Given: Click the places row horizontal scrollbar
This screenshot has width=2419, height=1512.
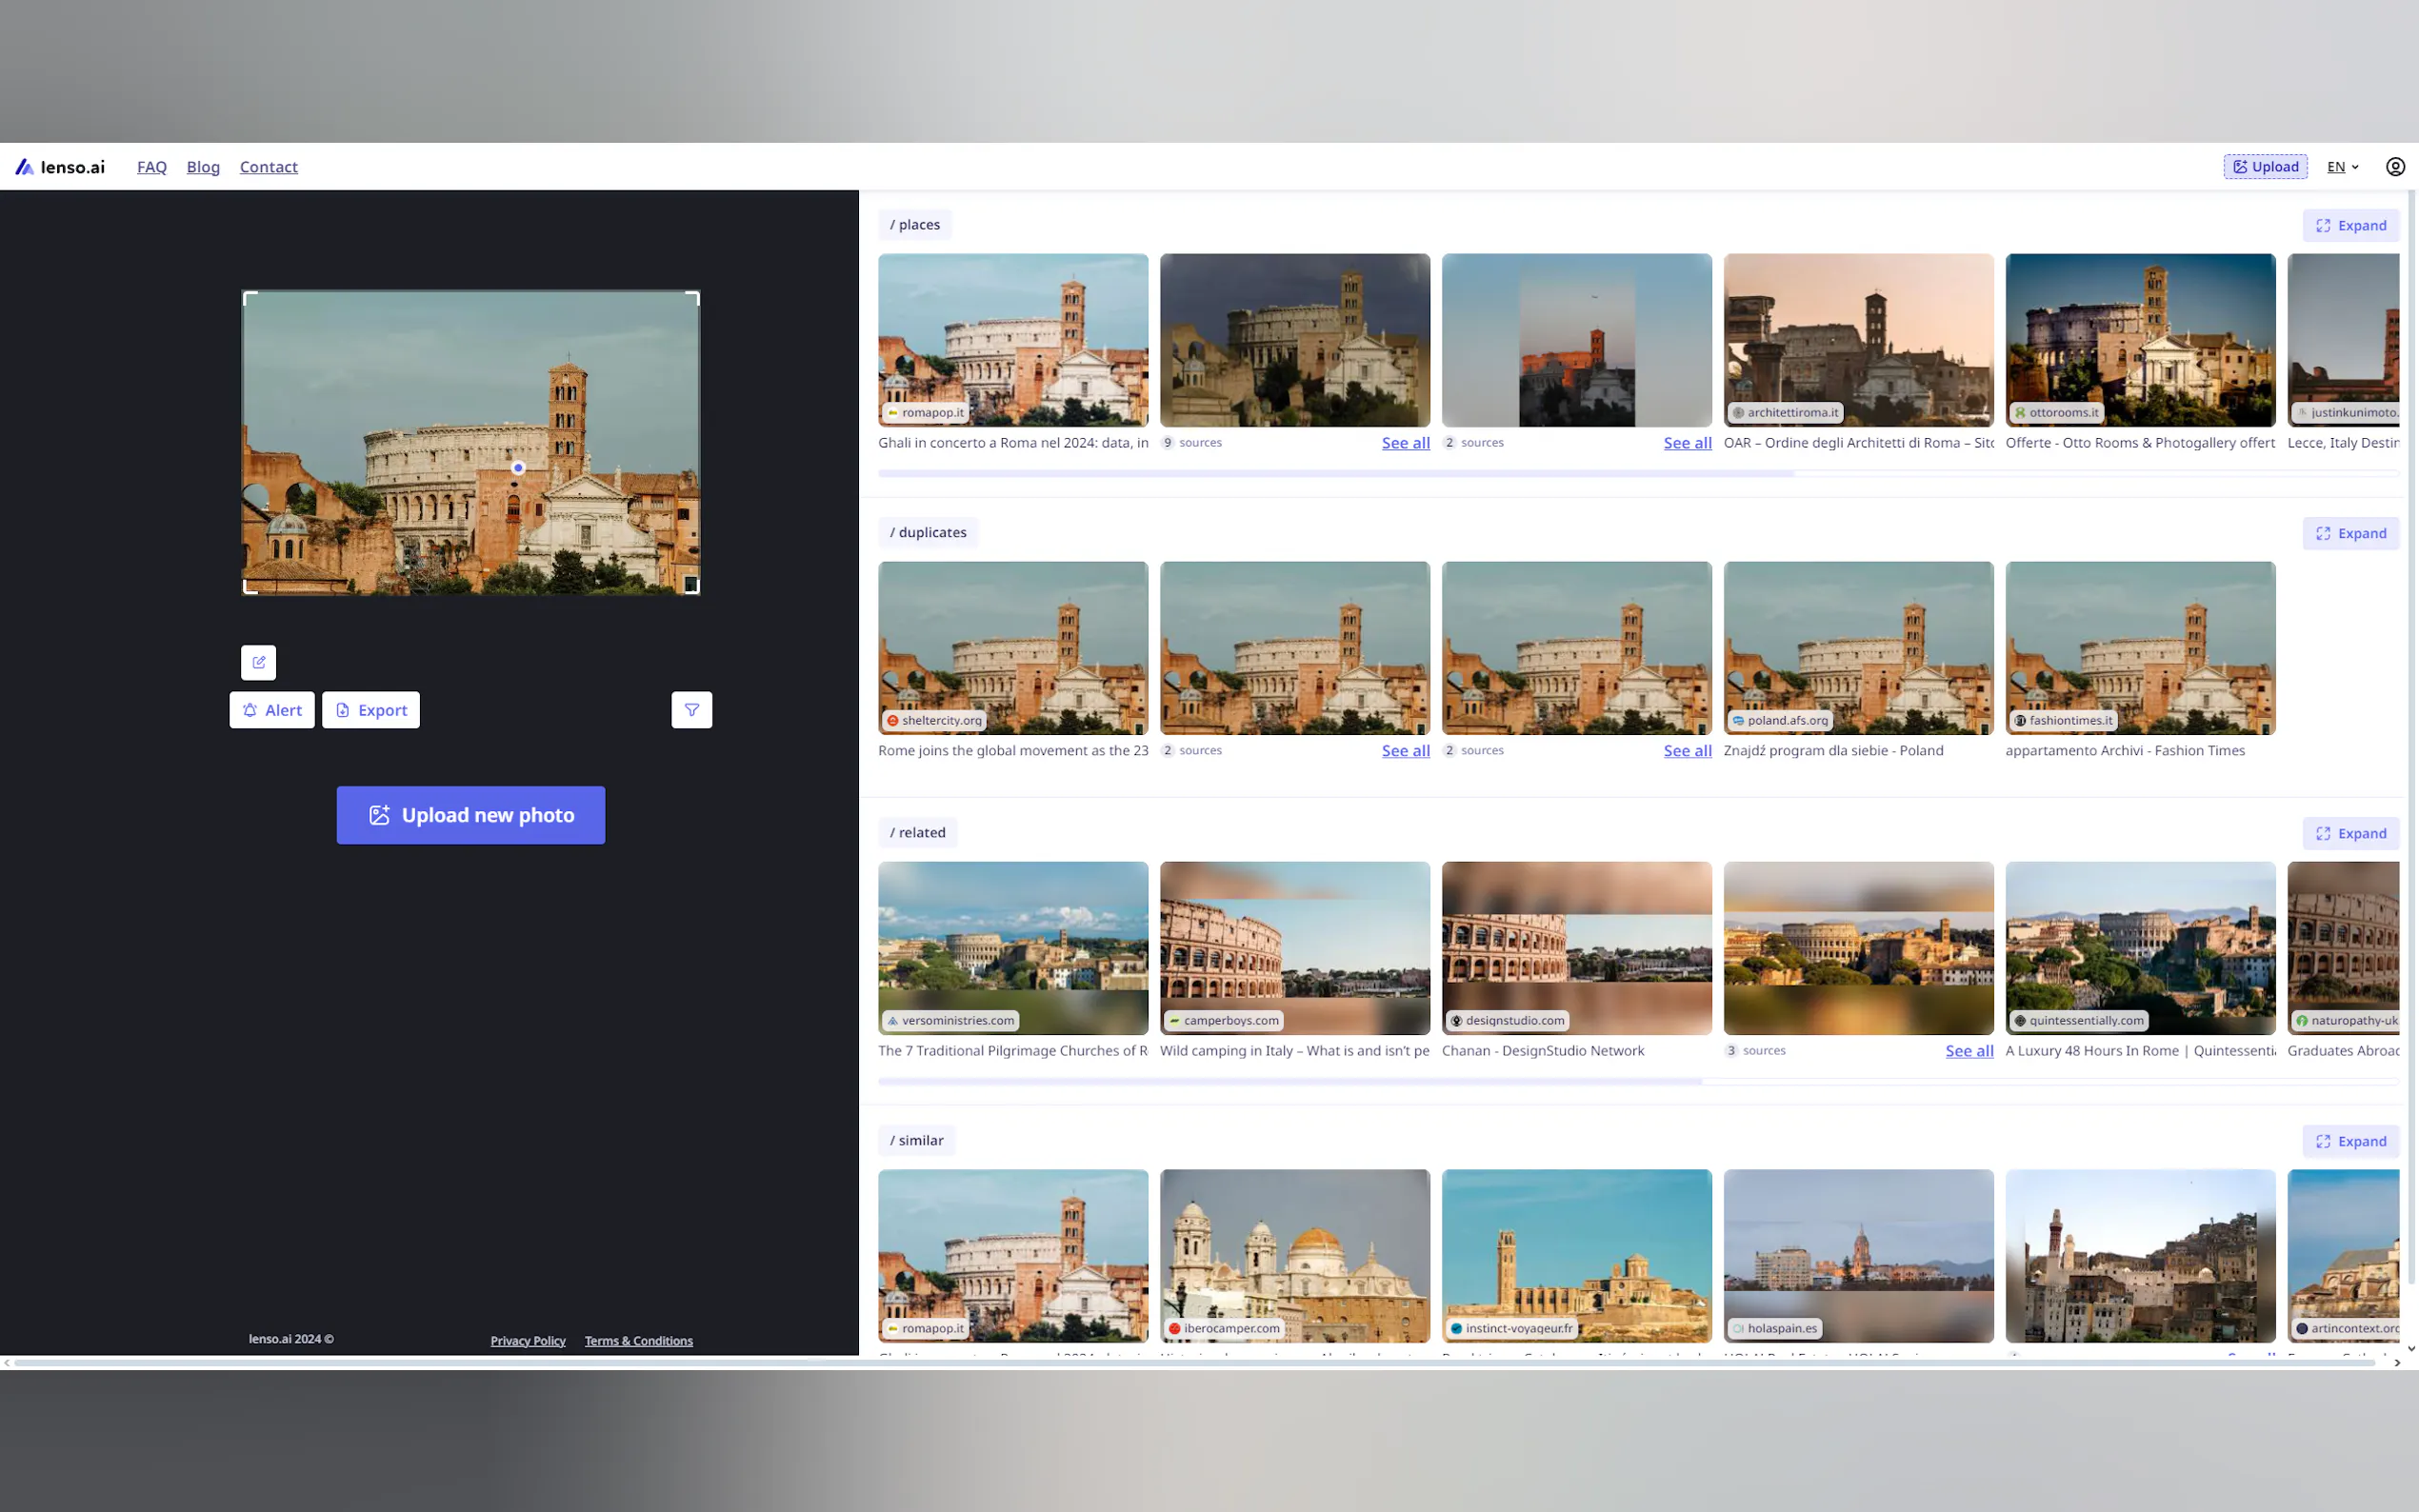Looking at the screenshot, I should point(1336,473).
